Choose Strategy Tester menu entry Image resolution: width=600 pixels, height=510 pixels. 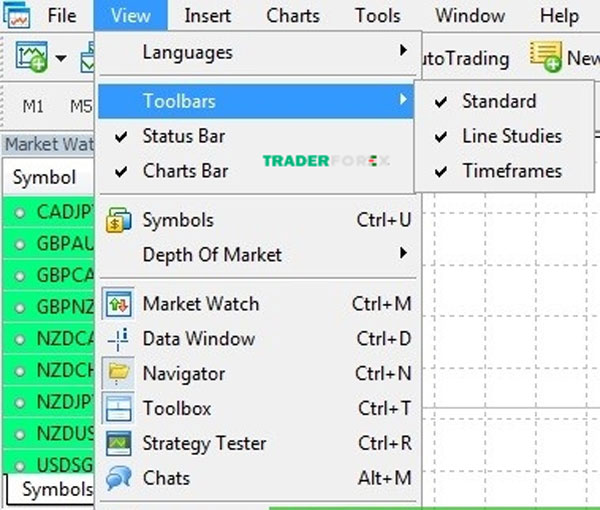(256, 443)
